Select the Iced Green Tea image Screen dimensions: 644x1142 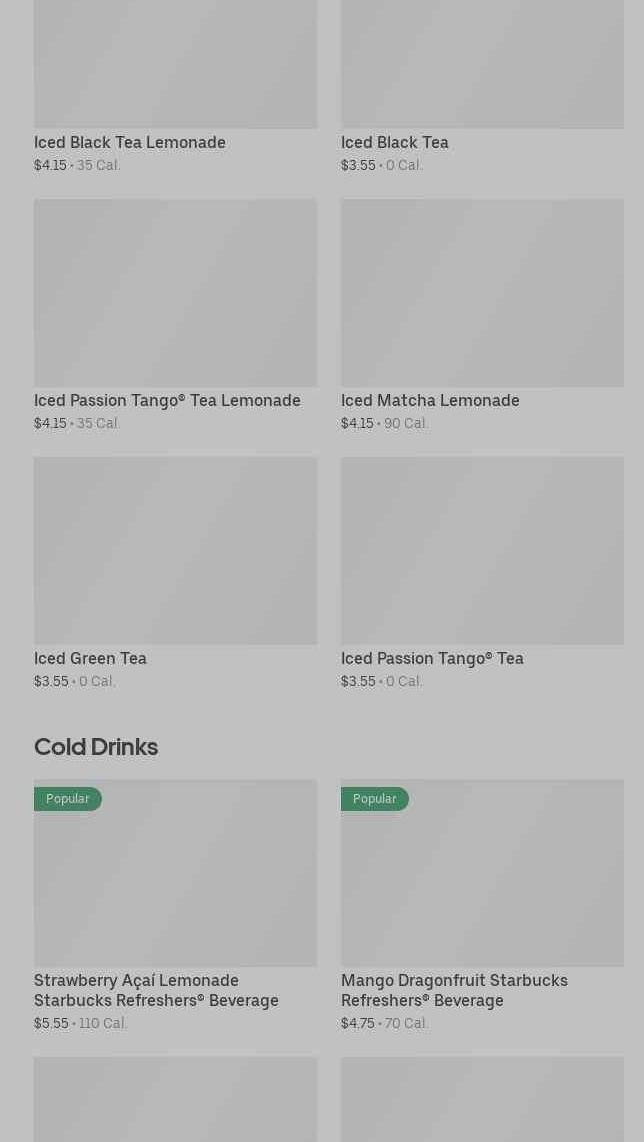tap(176, 551)
